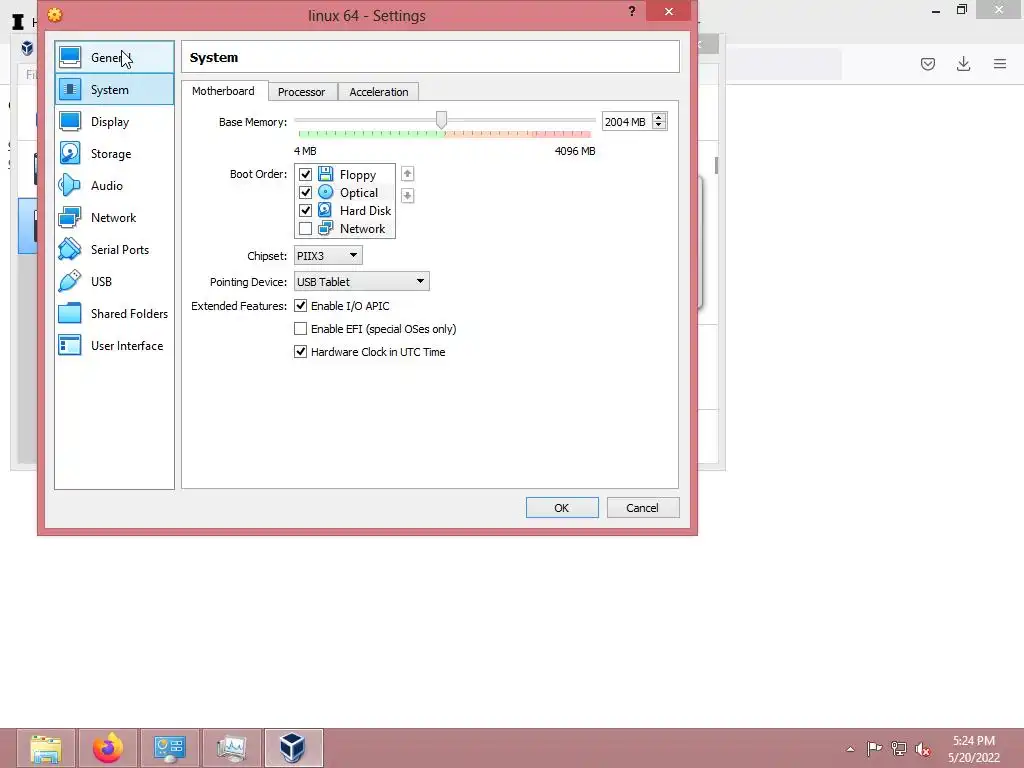Uncheck Floppy in boot order

[x=305, y=174]
